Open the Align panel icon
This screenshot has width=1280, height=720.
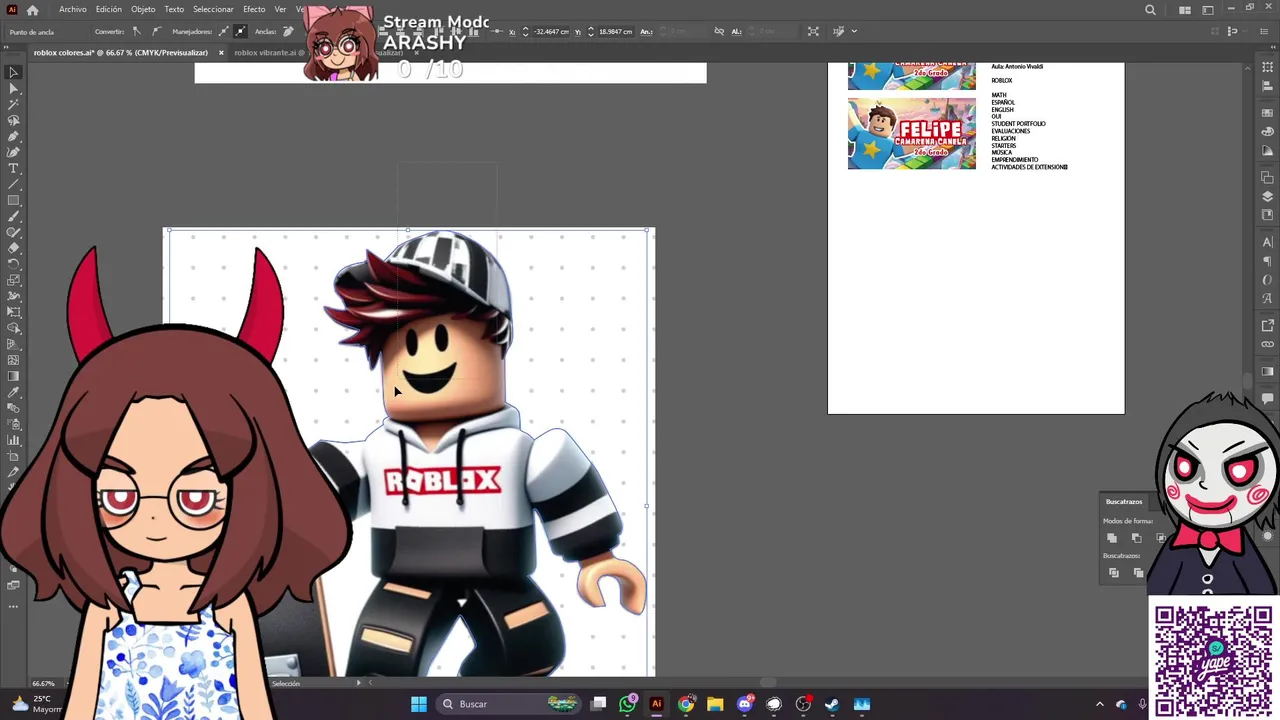(1268, 85)
